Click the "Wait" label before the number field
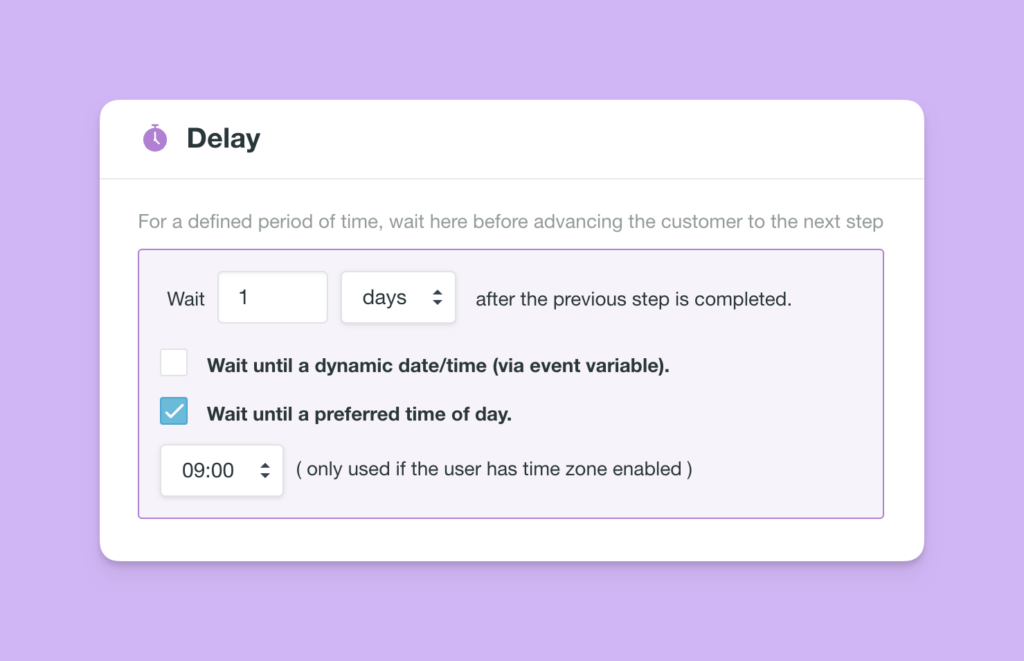Screen dimensions: 1024x661 (186, 299)
